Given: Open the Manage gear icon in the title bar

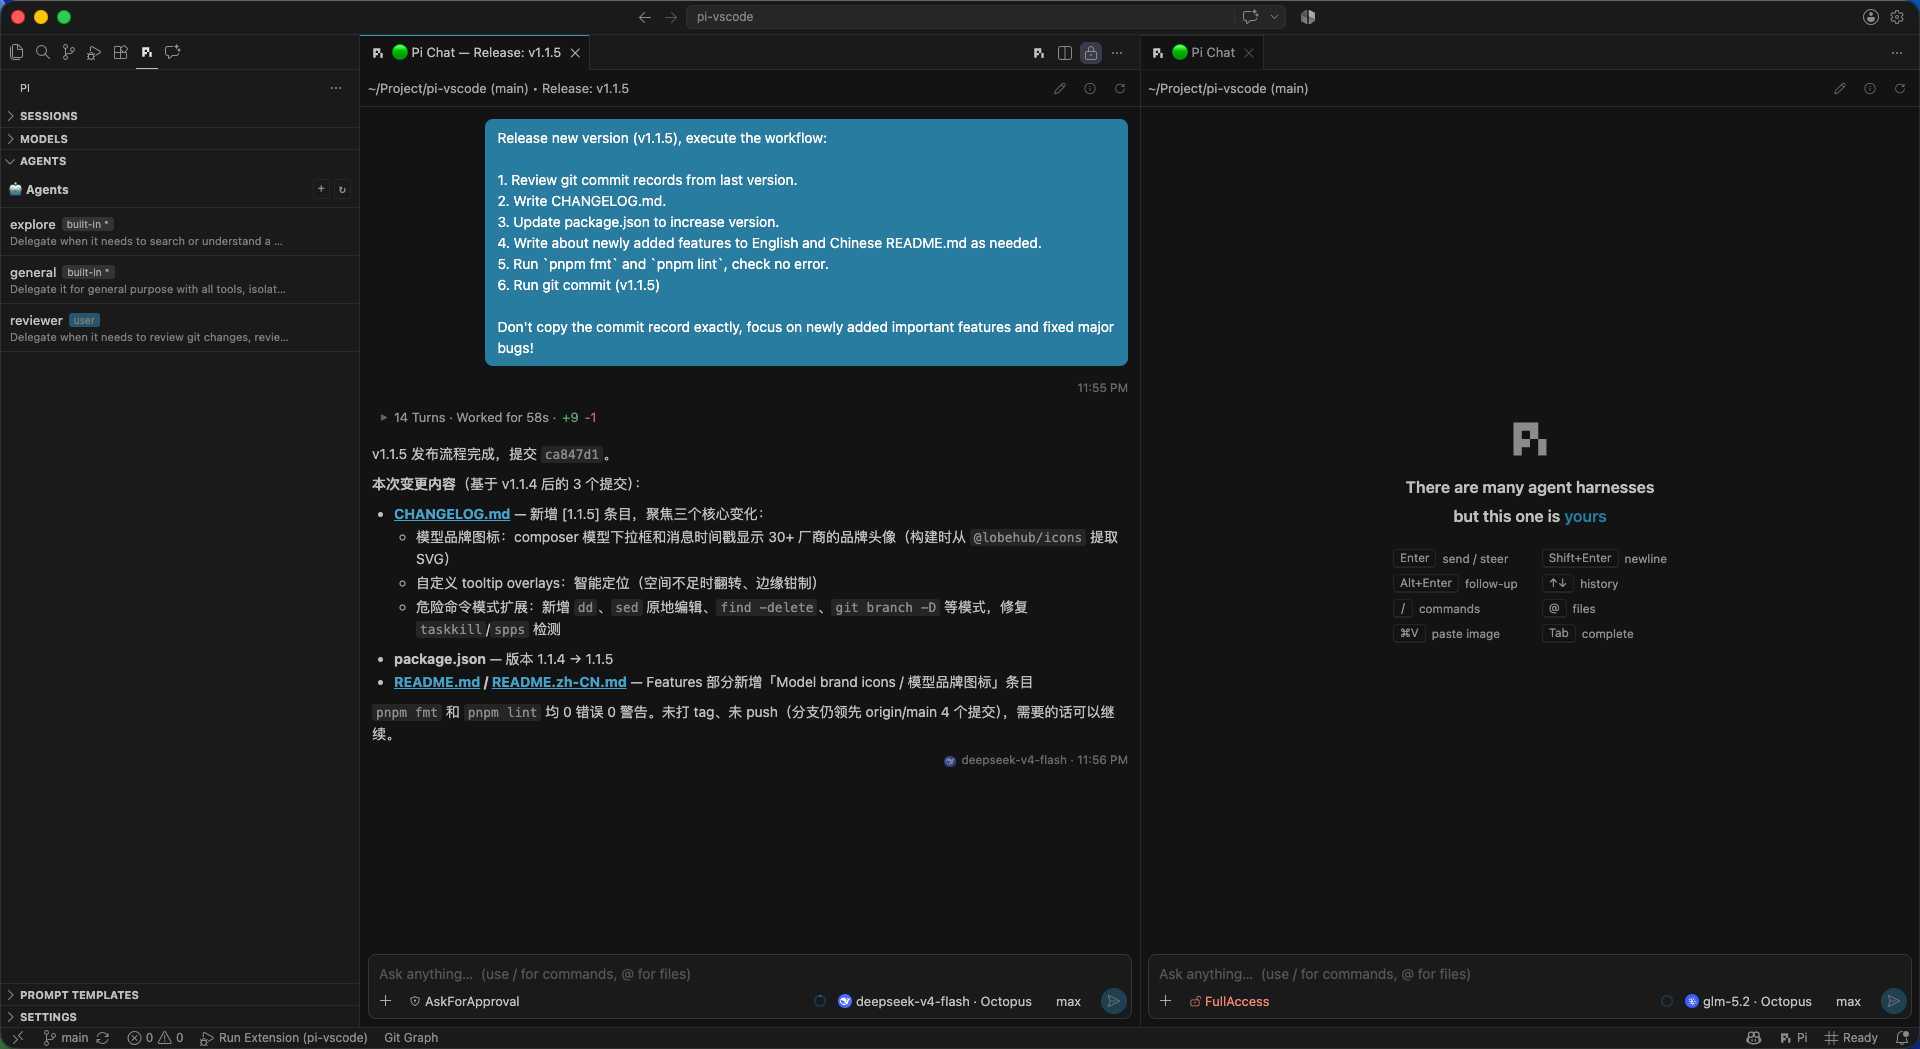Looking at the screenshot, I should (x=1897, y=17).
